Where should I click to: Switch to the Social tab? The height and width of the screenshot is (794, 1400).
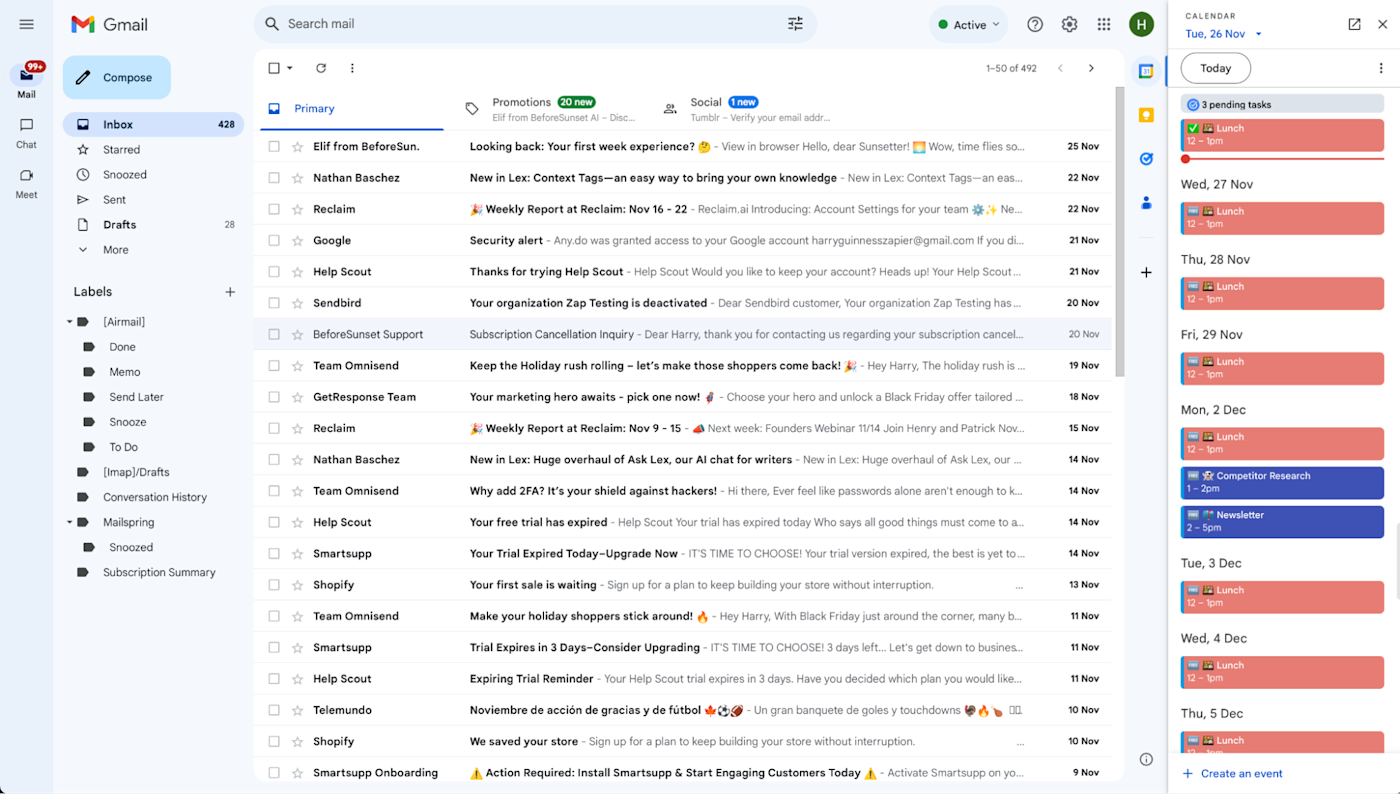pyautogui.click(x=746, y=108)
